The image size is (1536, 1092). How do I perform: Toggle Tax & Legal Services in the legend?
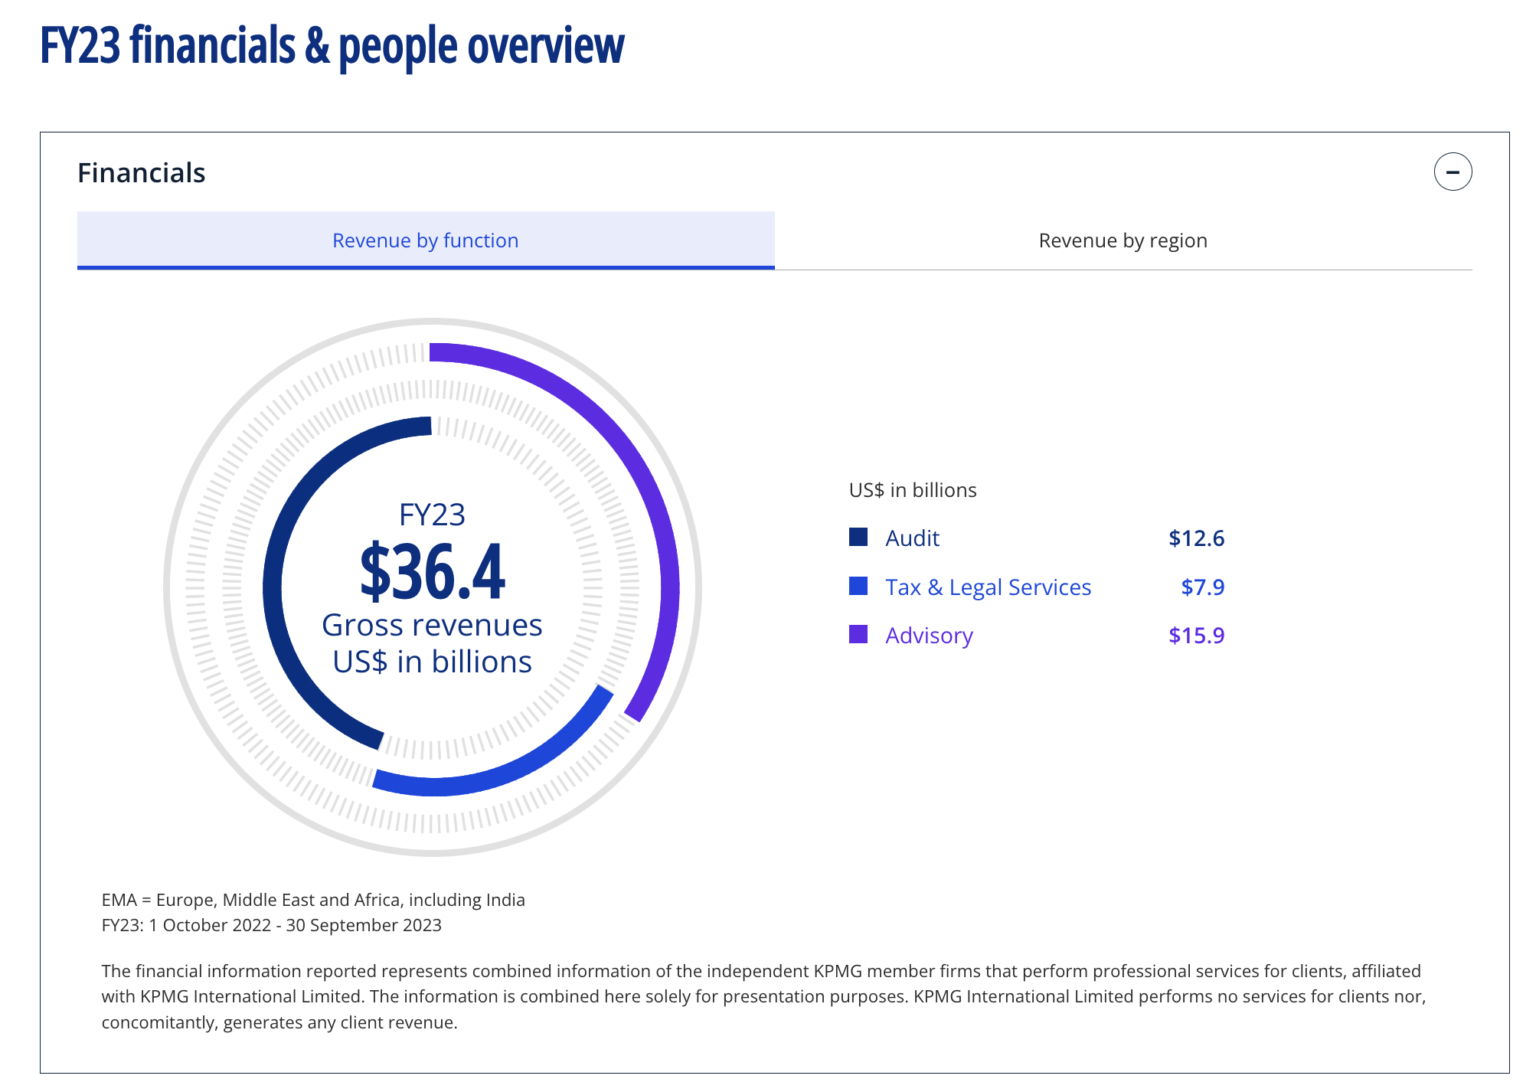click(987, 586)
